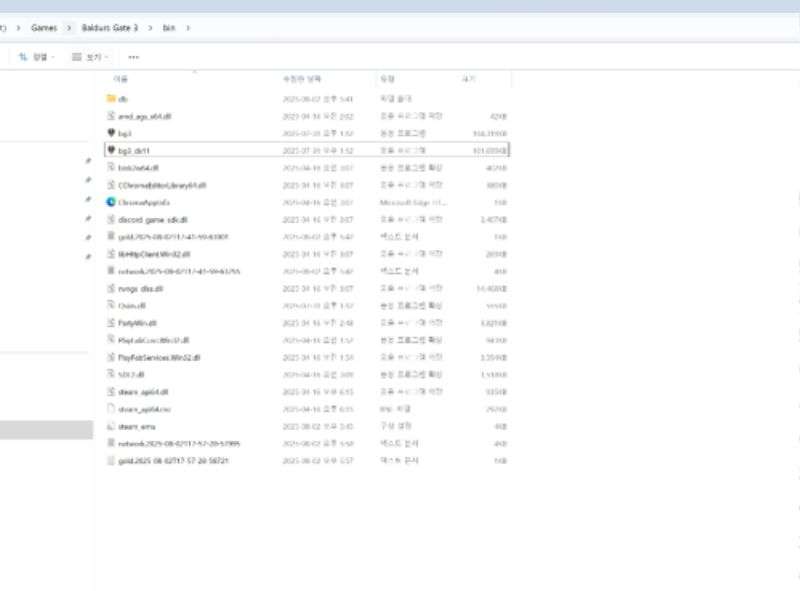Click the bg3_dx11 heart icon
Viewport: 800px width, 591px height.
pyautogui.click(x=111, y=150)
